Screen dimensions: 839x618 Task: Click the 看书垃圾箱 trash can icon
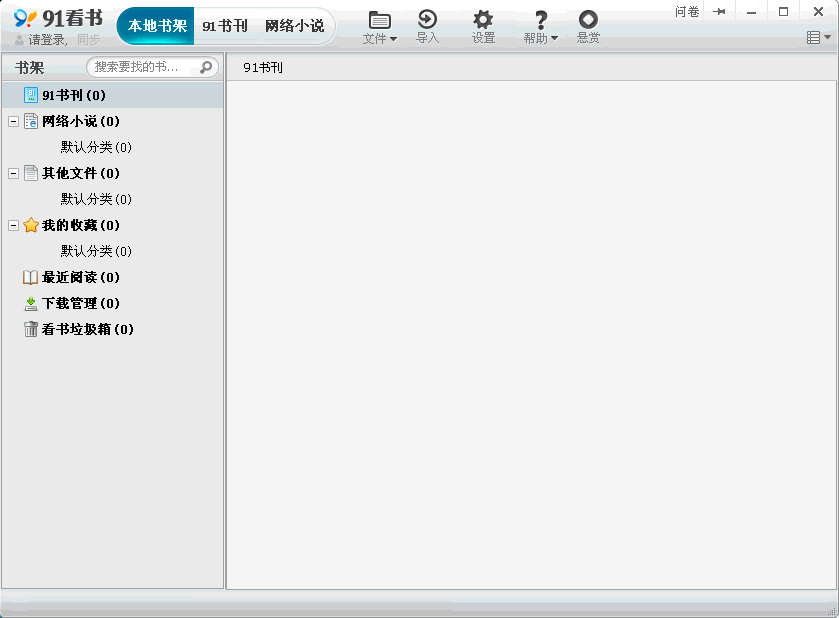(31, 329)
